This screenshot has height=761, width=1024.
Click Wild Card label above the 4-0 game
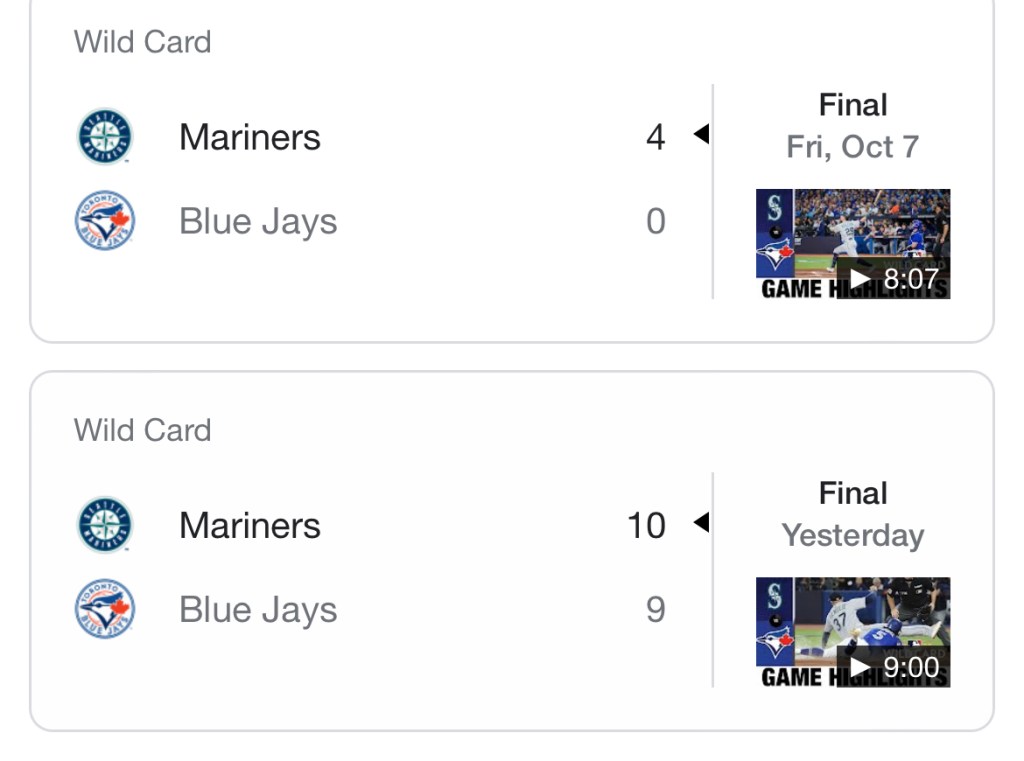[142, 42]
